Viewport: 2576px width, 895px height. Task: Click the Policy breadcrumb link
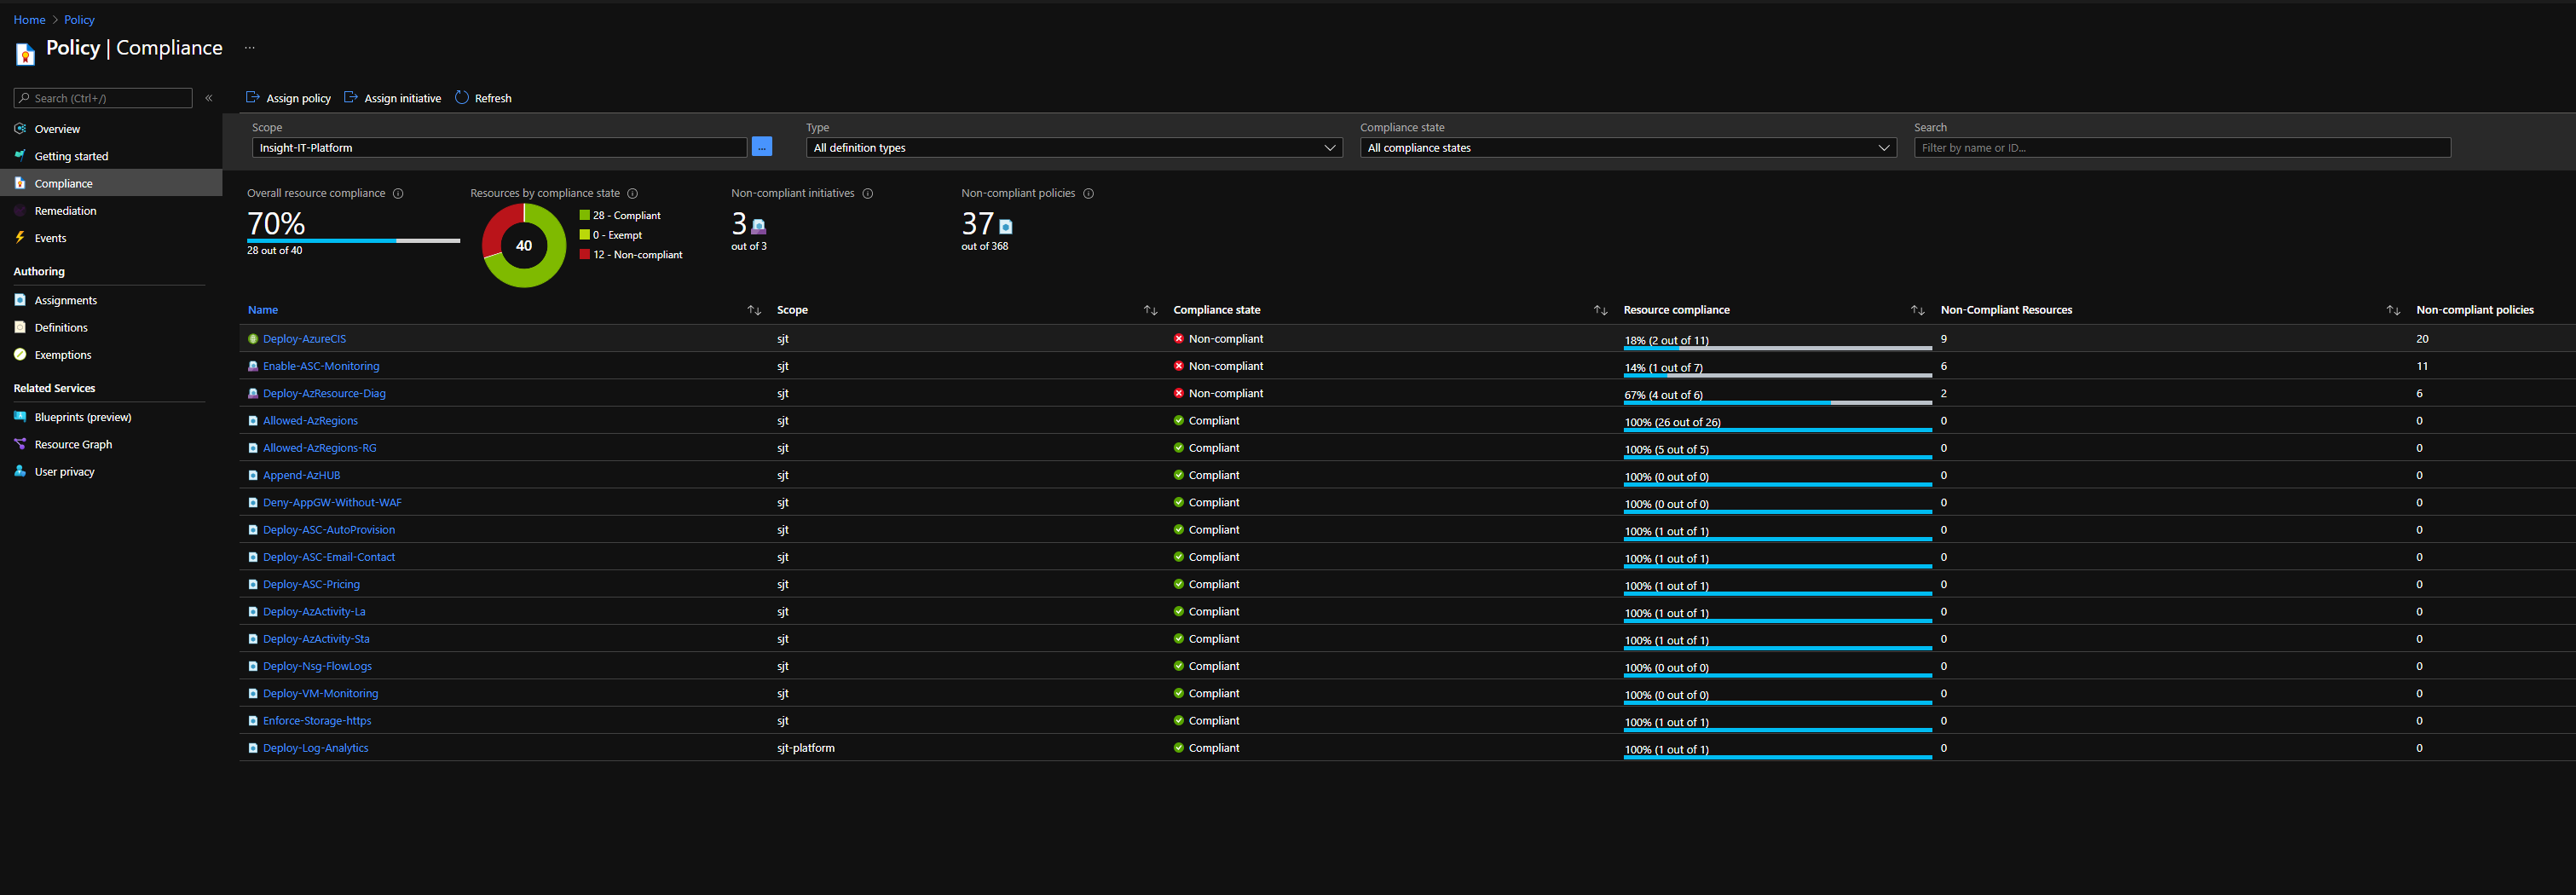(79, 20)
